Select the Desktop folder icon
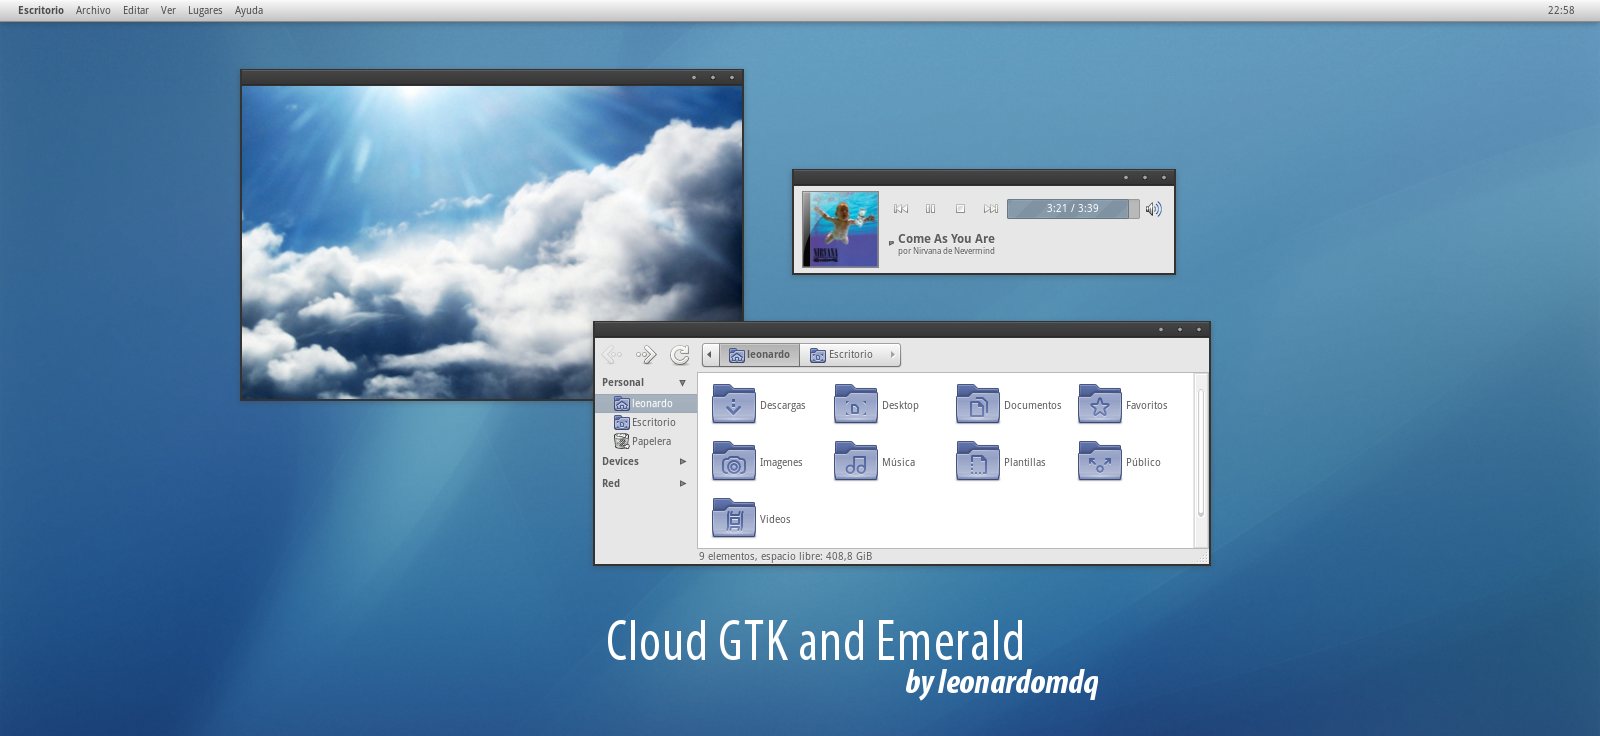1600x736 pixels. click(x=855, y=404)
